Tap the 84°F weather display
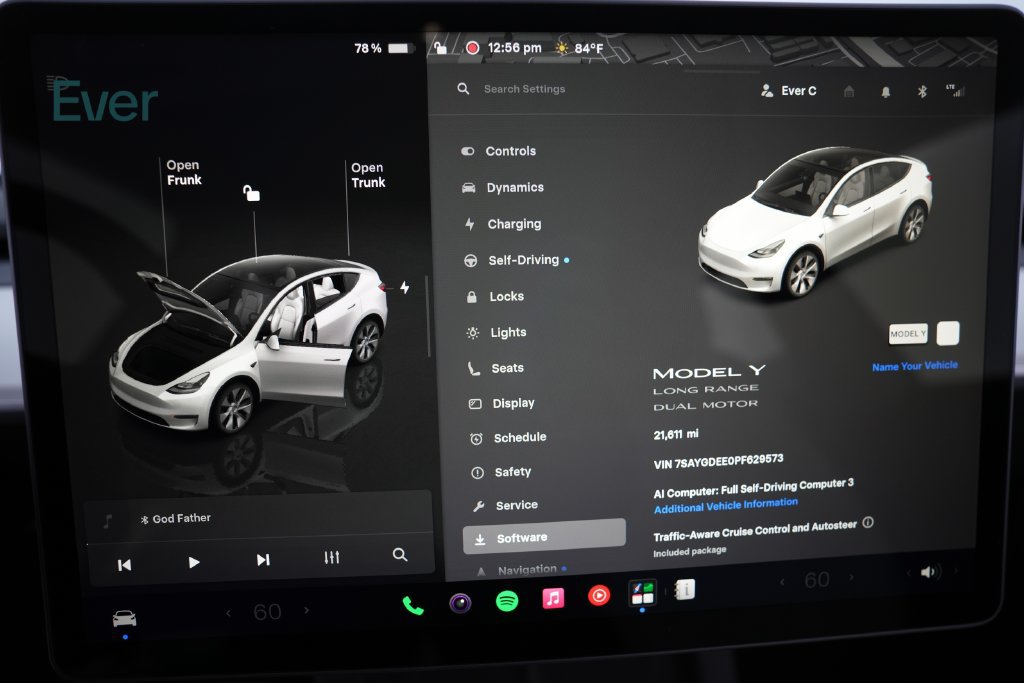 pos(579,48)
